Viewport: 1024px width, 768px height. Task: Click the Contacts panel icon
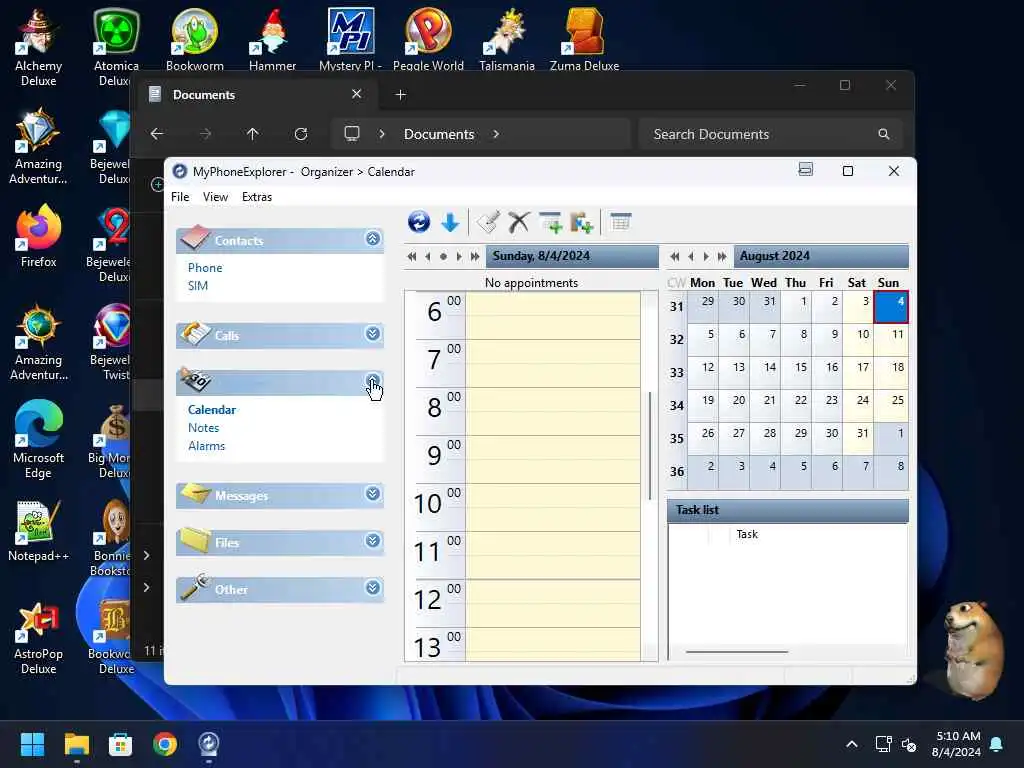click(195, 238)
